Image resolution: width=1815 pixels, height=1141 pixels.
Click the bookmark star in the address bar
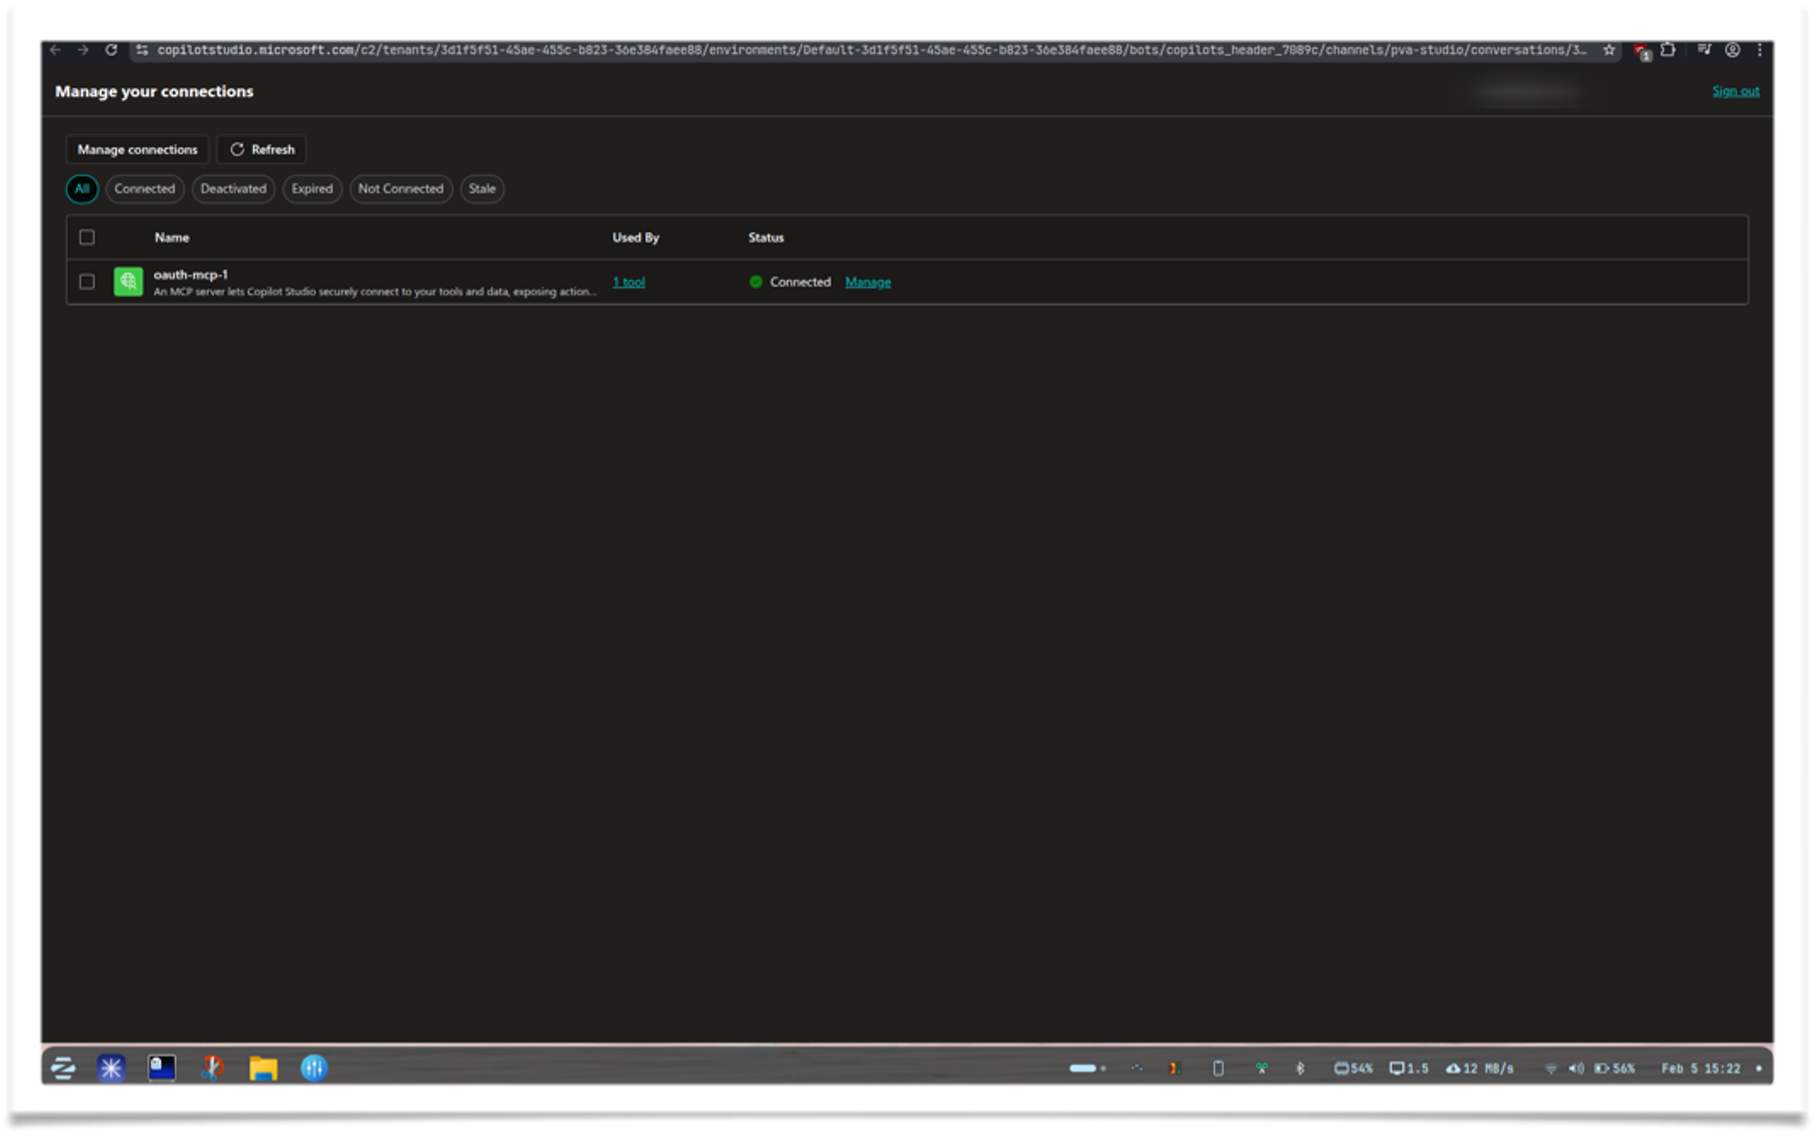[1610, 50]
